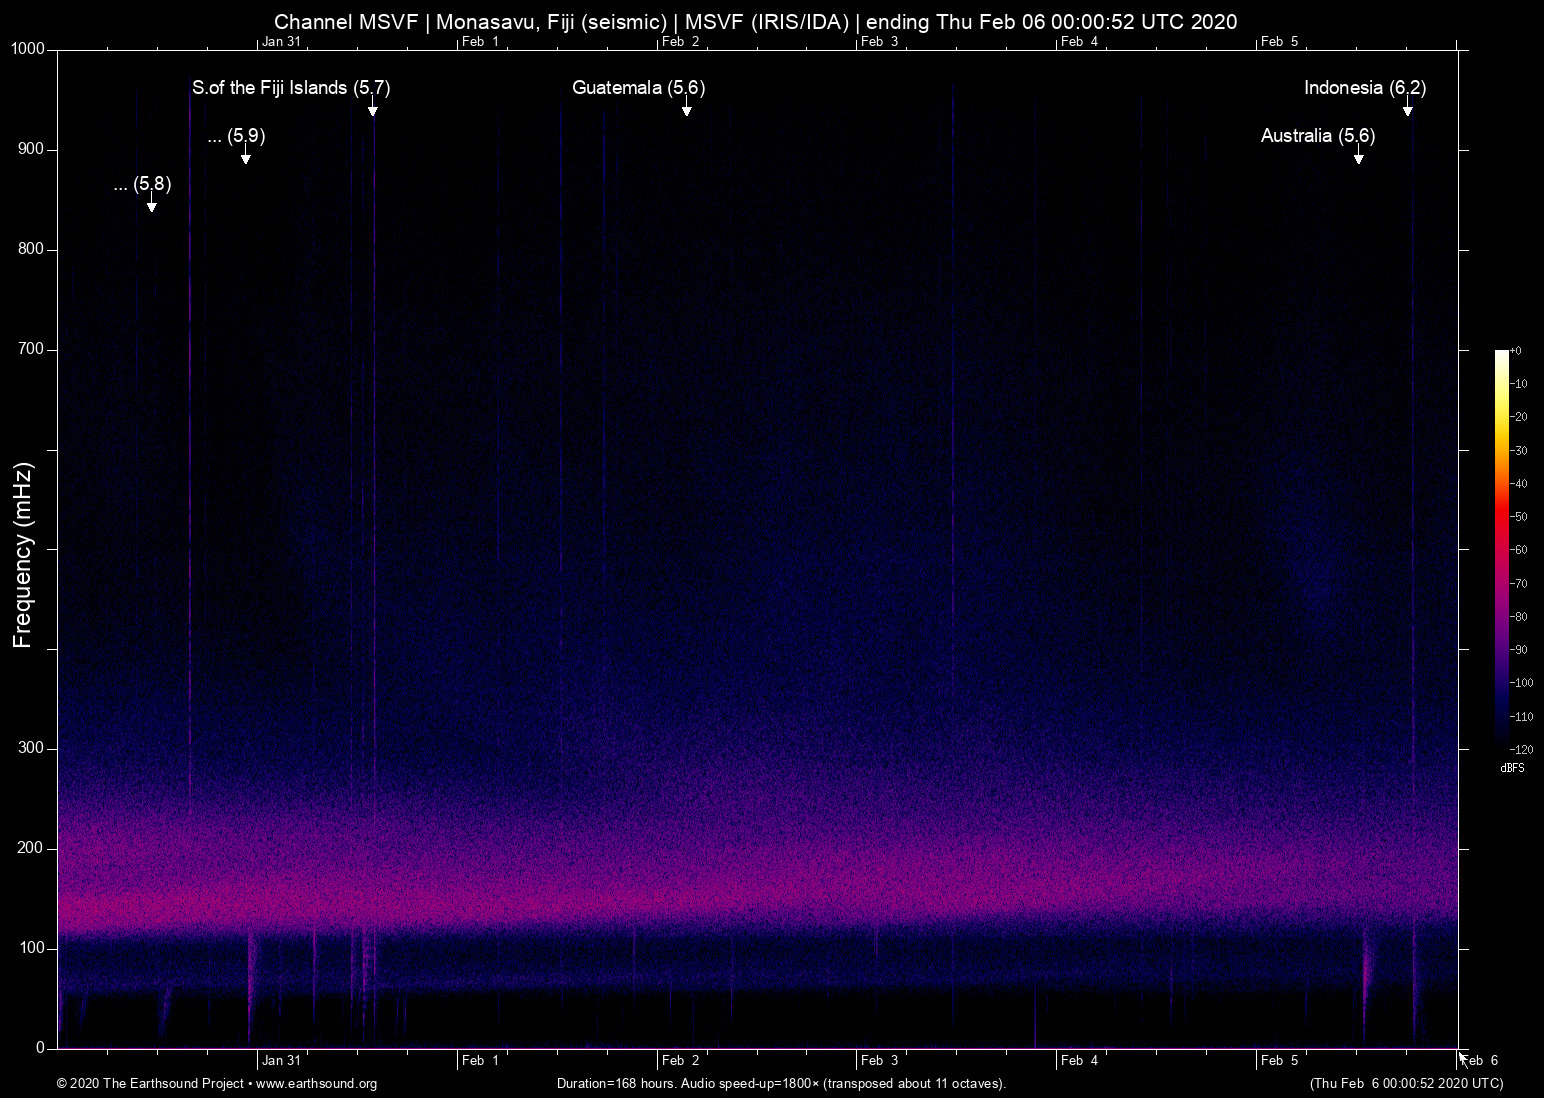Viewport: 1544px width, 1098px height.
Task: Click 'Feb 4' on the top time axis
Action: pos(1080,42)
